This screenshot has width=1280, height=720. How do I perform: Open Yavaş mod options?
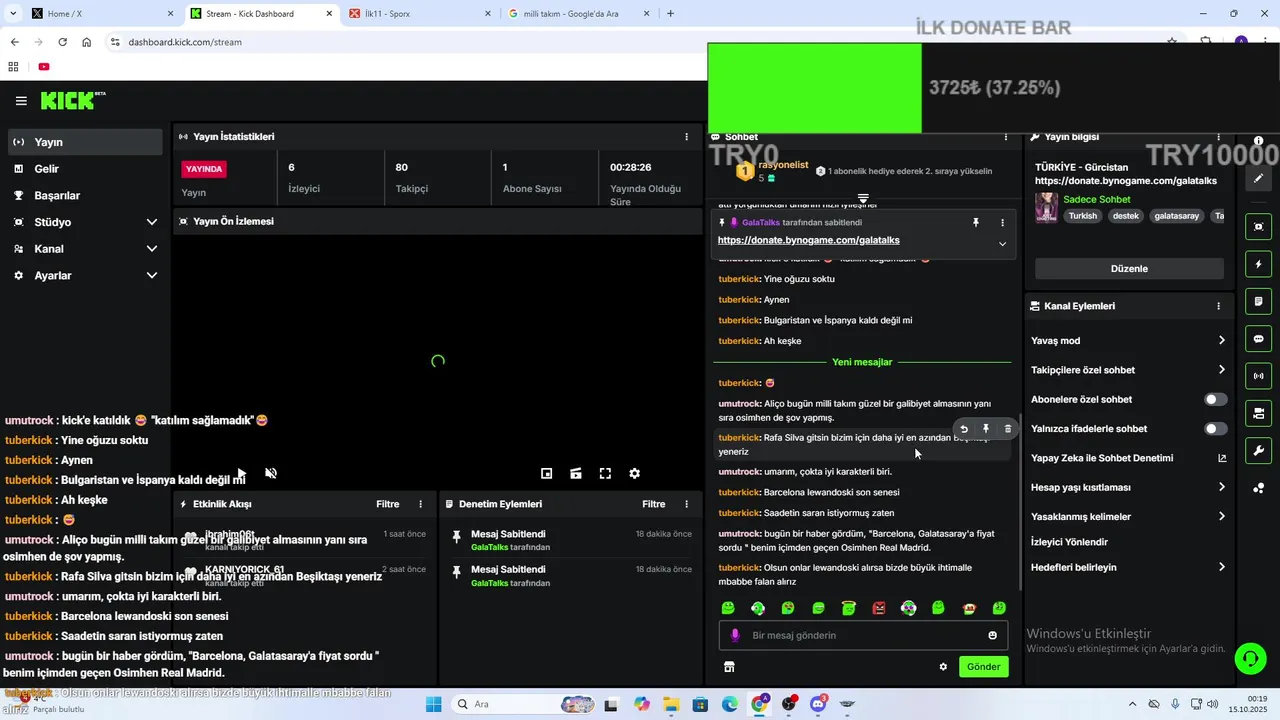pyautogui.click(x=1128, y=341)
